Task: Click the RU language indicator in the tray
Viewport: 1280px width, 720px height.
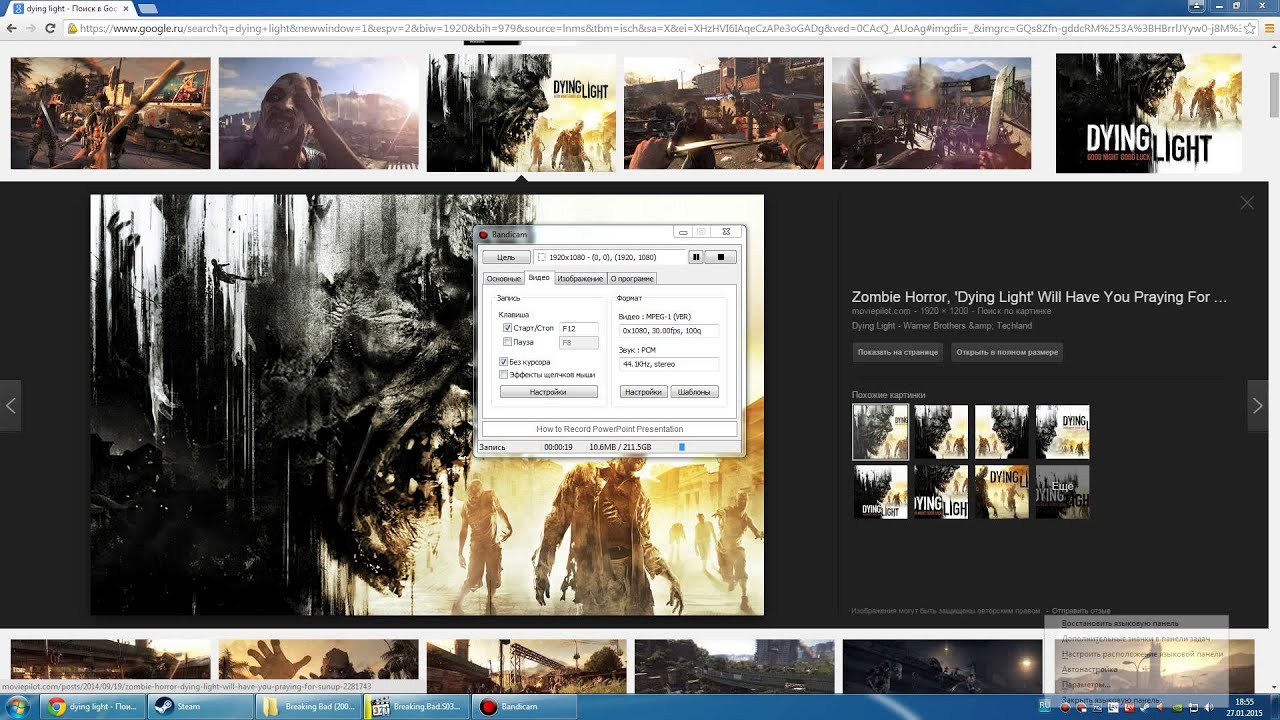Action: (x=1045, y=705)
